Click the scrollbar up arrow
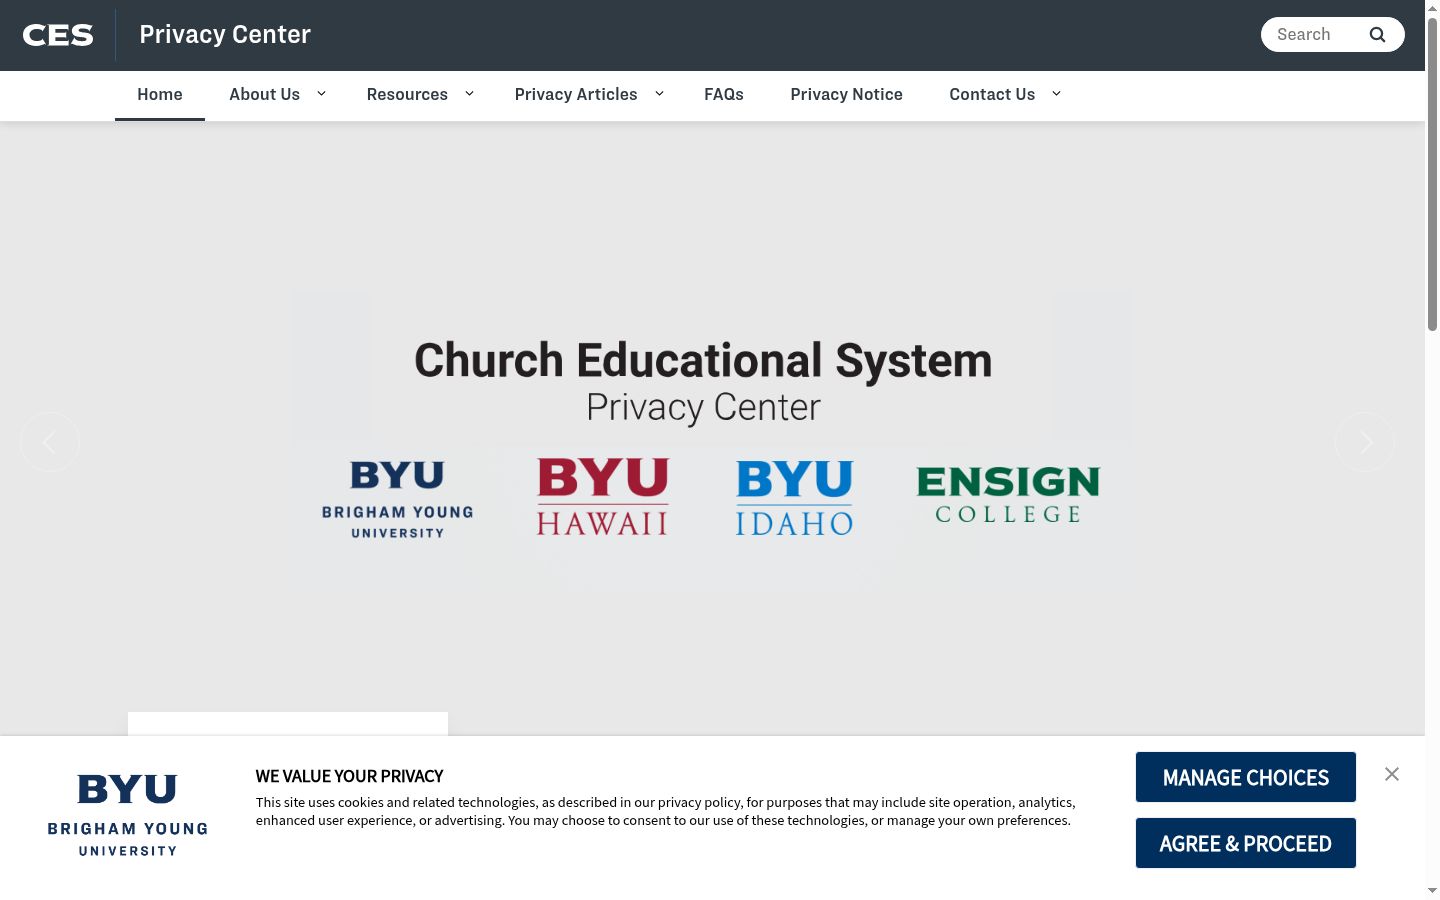1440x900 pixels. tap(1432, 8)
